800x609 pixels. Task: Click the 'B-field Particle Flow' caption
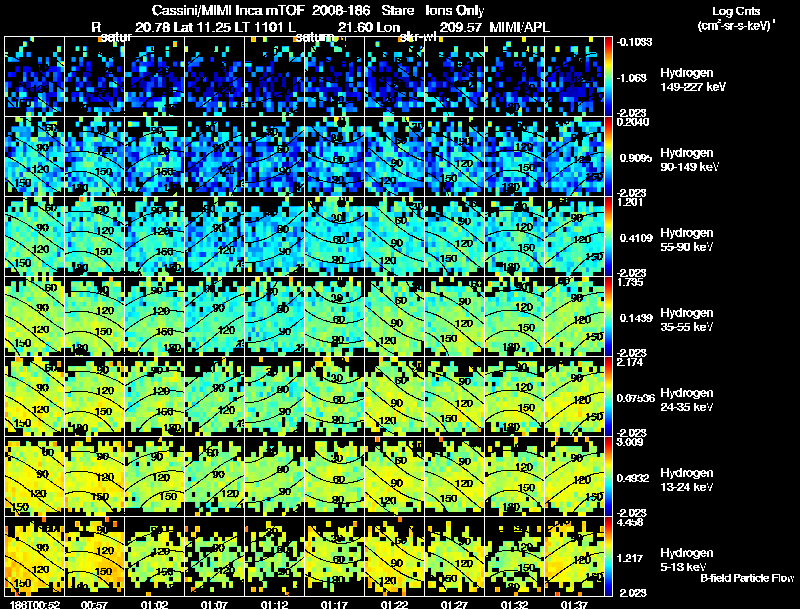pyautogui.click(x=747, y=578)
